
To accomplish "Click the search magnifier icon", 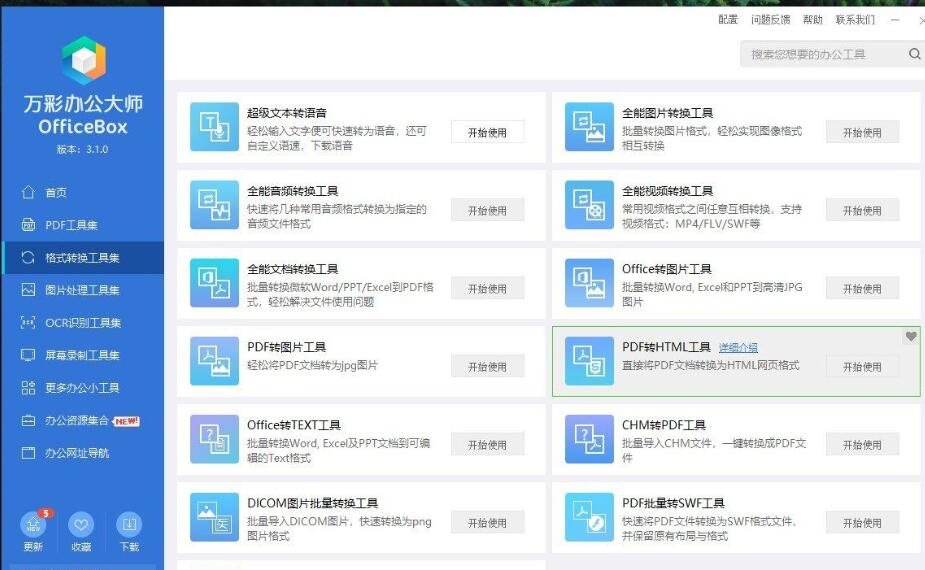I will point(914,54).
